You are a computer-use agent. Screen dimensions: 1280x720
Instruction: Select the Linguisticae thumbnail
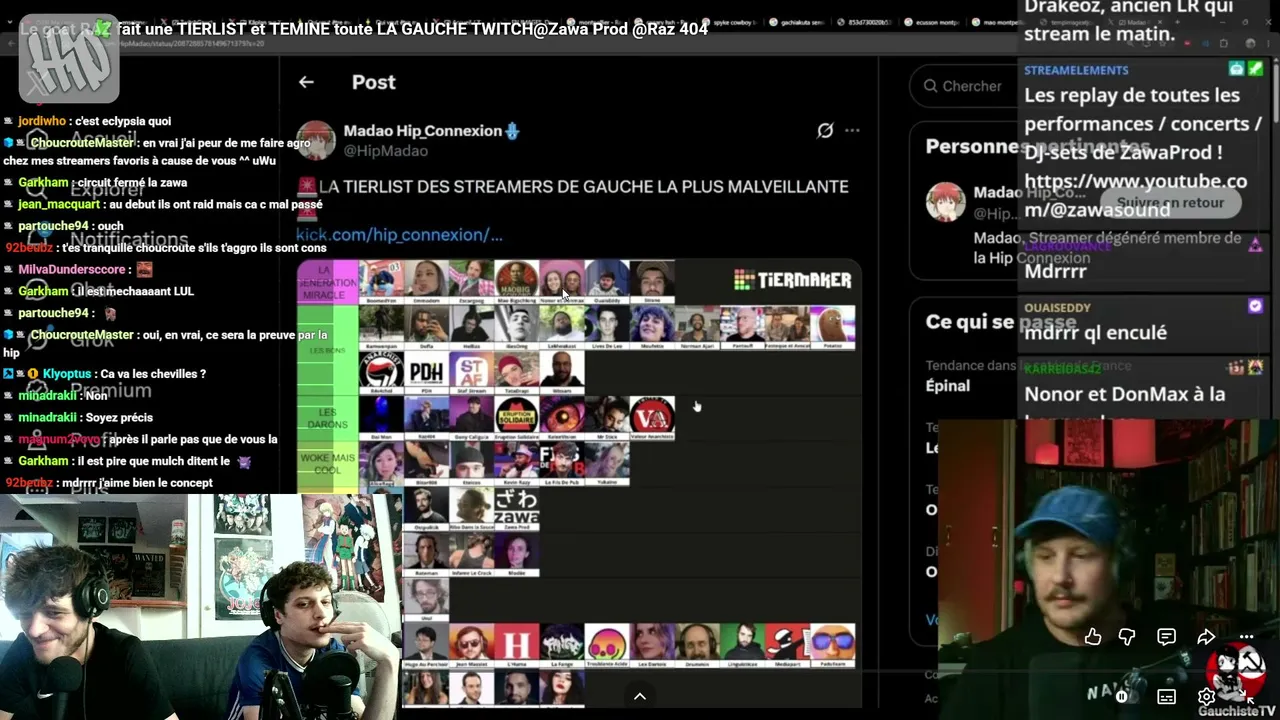pyautogui.click(x=742, y=644)
